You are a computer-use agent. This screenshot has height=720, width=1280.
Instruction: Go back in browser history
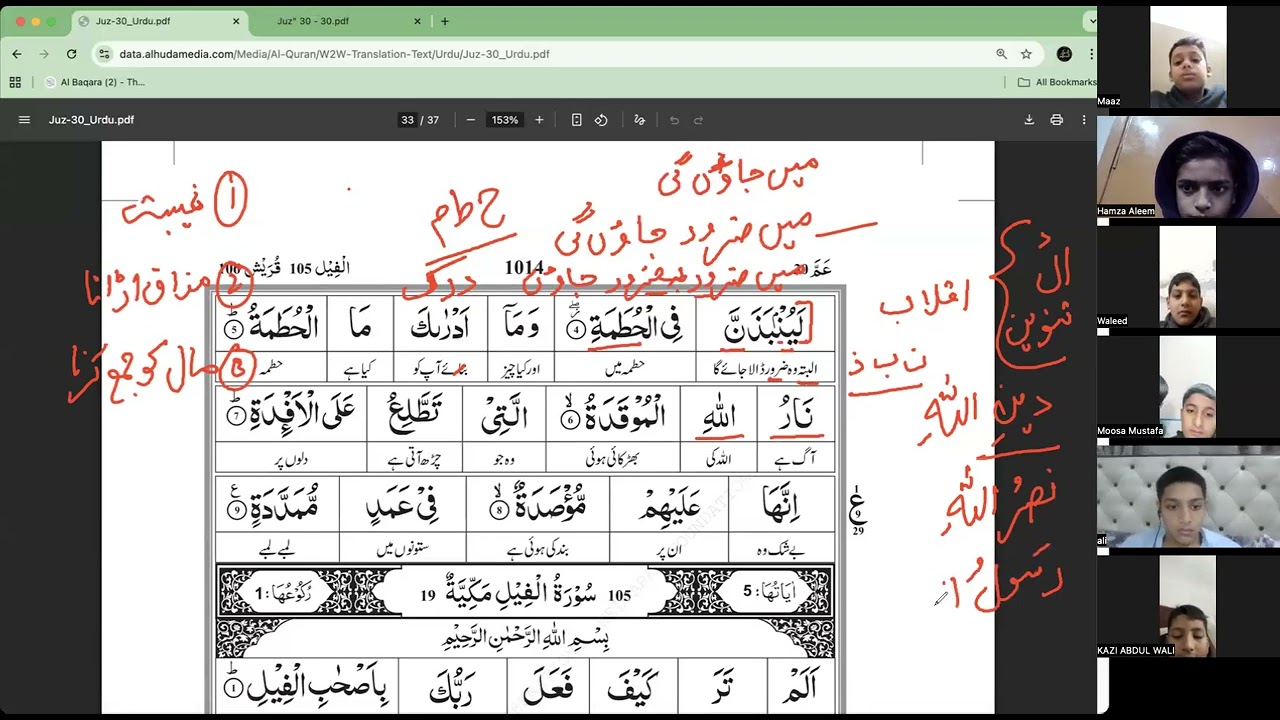click(17, 54)
